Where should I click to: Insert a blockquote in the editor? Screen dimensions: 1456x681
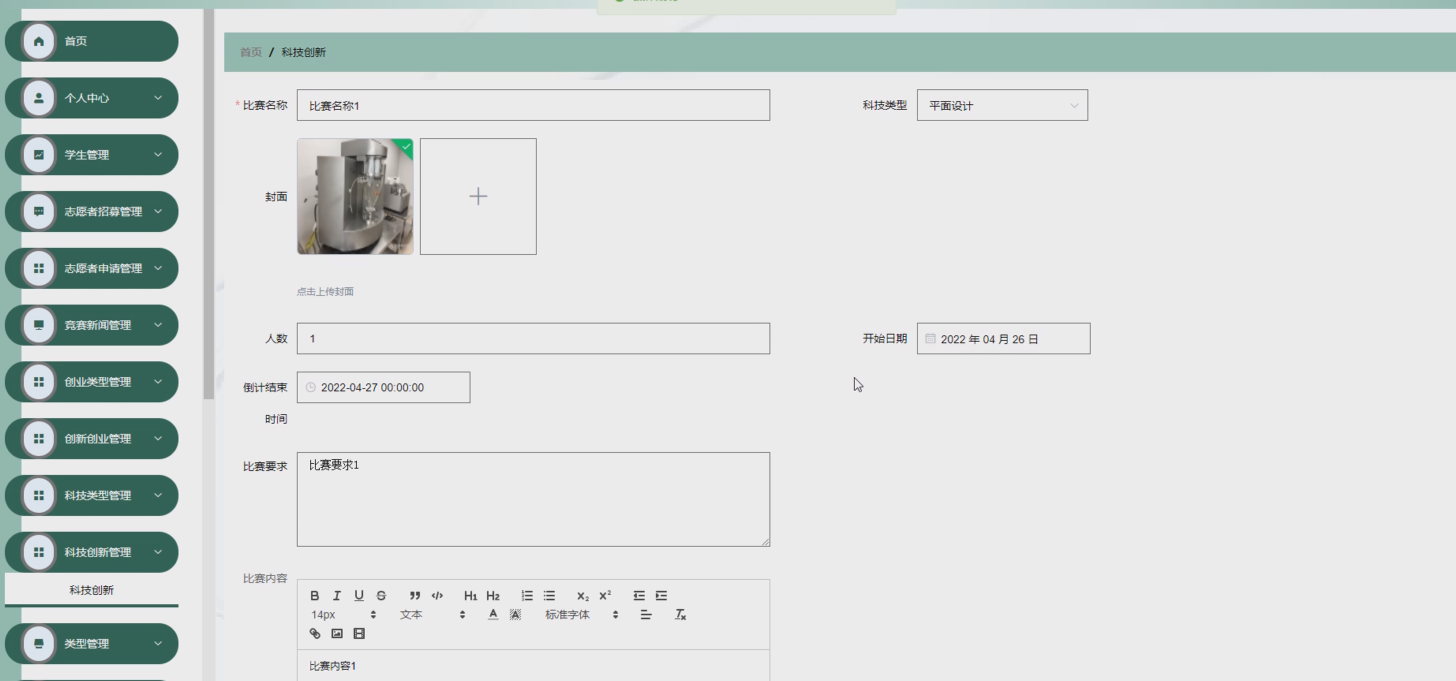coord(415,596)
